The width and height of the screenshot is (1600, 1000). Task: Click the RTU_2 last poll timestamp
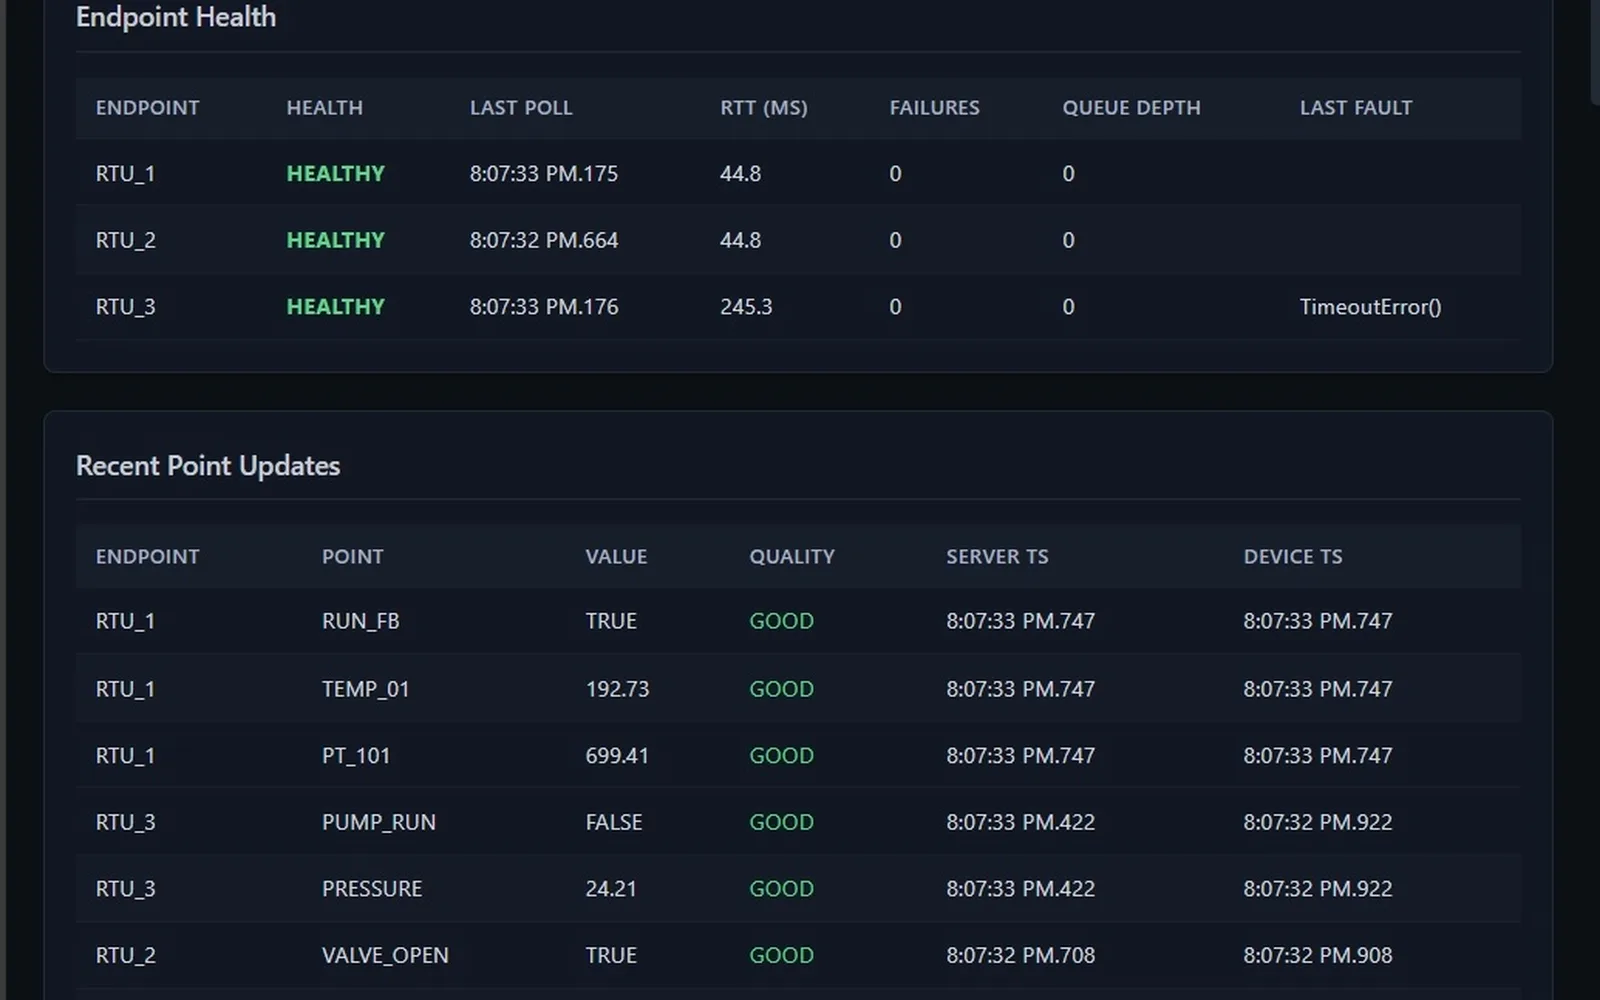pos(544,240)
